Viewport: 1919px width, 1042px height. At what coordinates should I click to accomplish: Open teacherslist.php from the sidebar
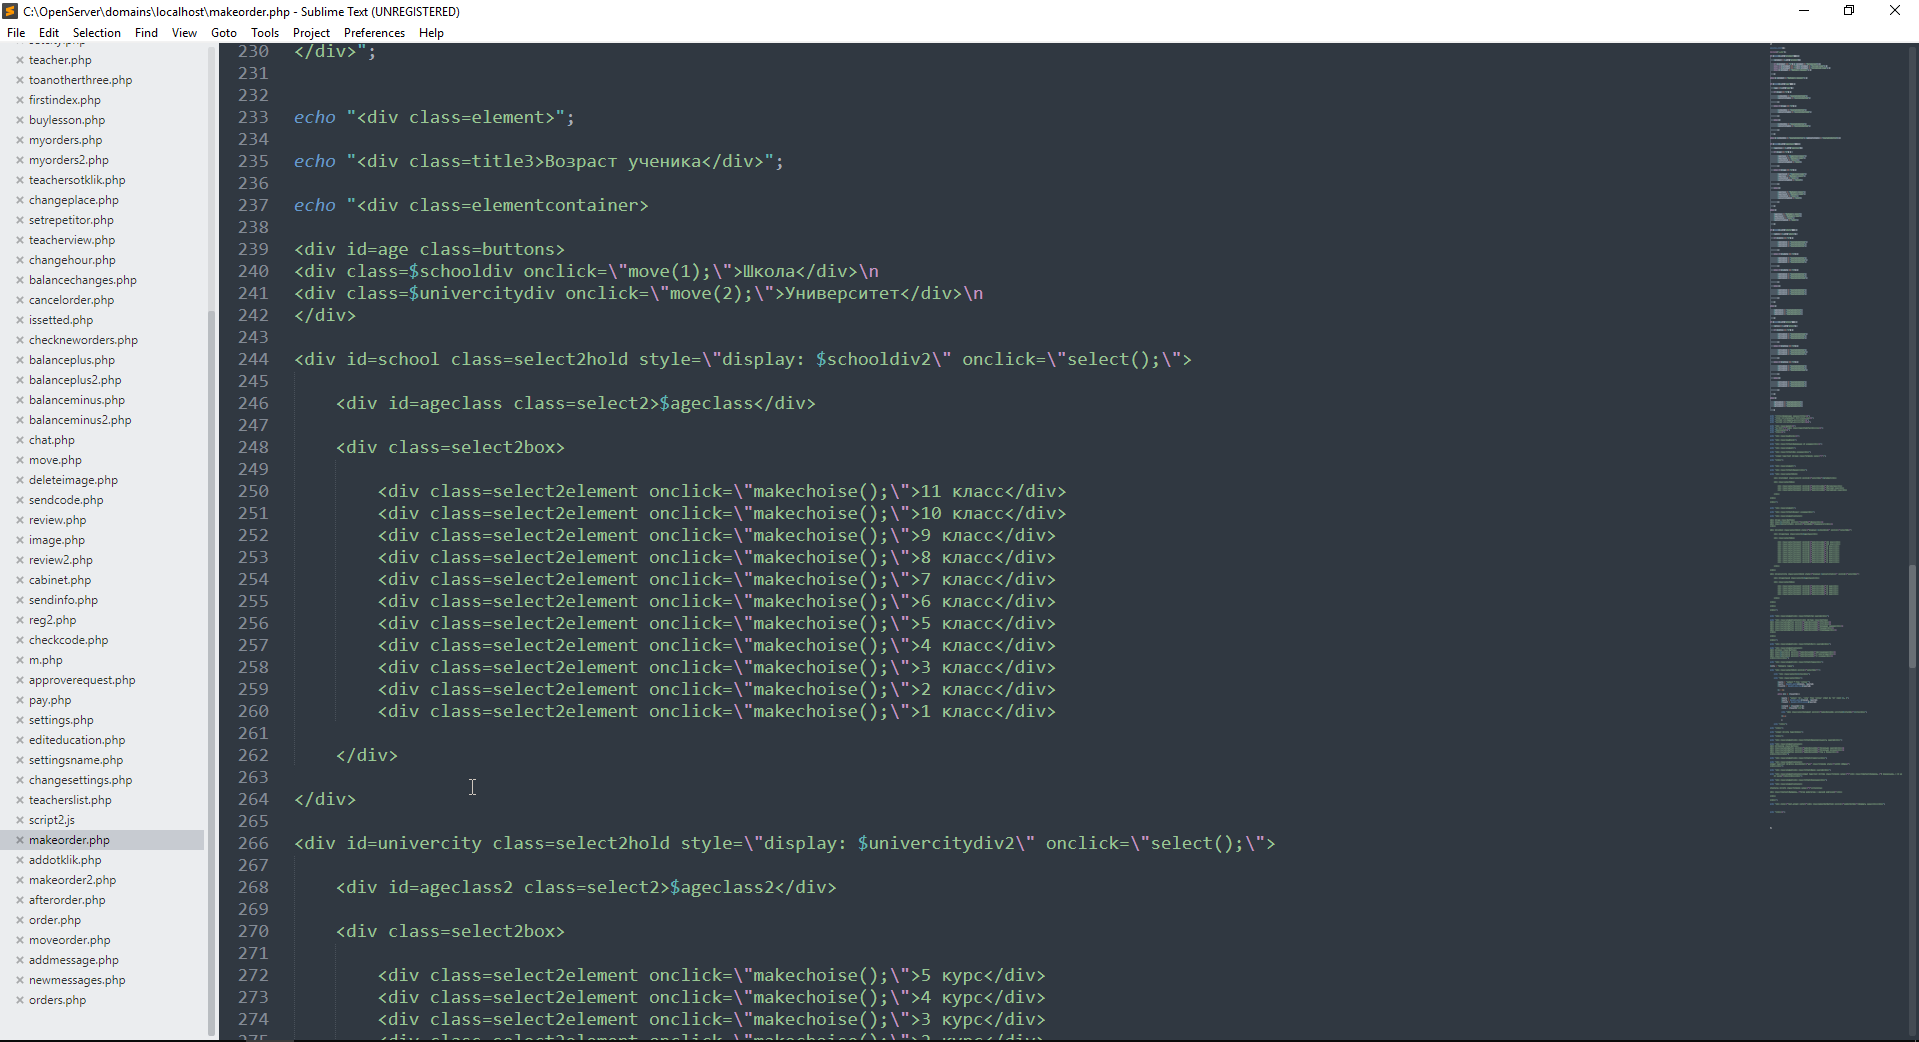(x=70, y=800)
